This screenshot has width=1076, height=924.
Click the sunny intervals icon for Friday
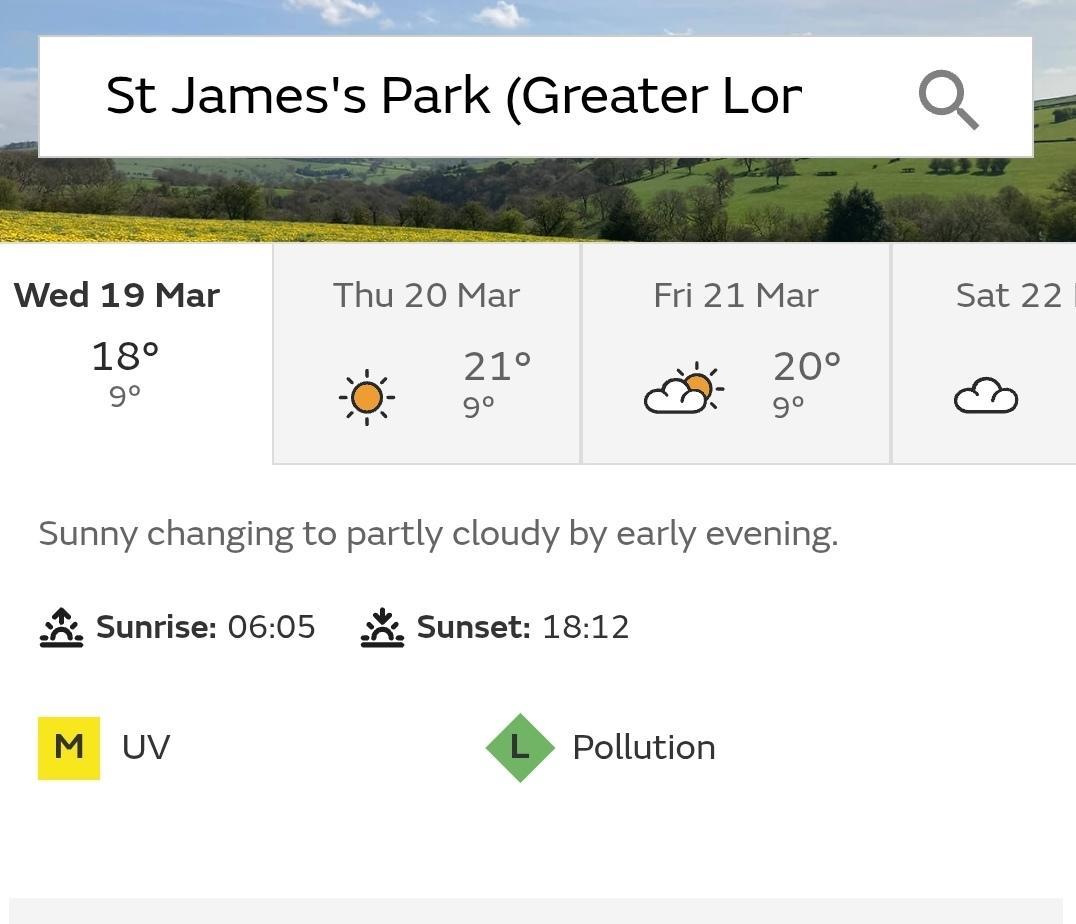pyautogui.click(x=683, y=389)
